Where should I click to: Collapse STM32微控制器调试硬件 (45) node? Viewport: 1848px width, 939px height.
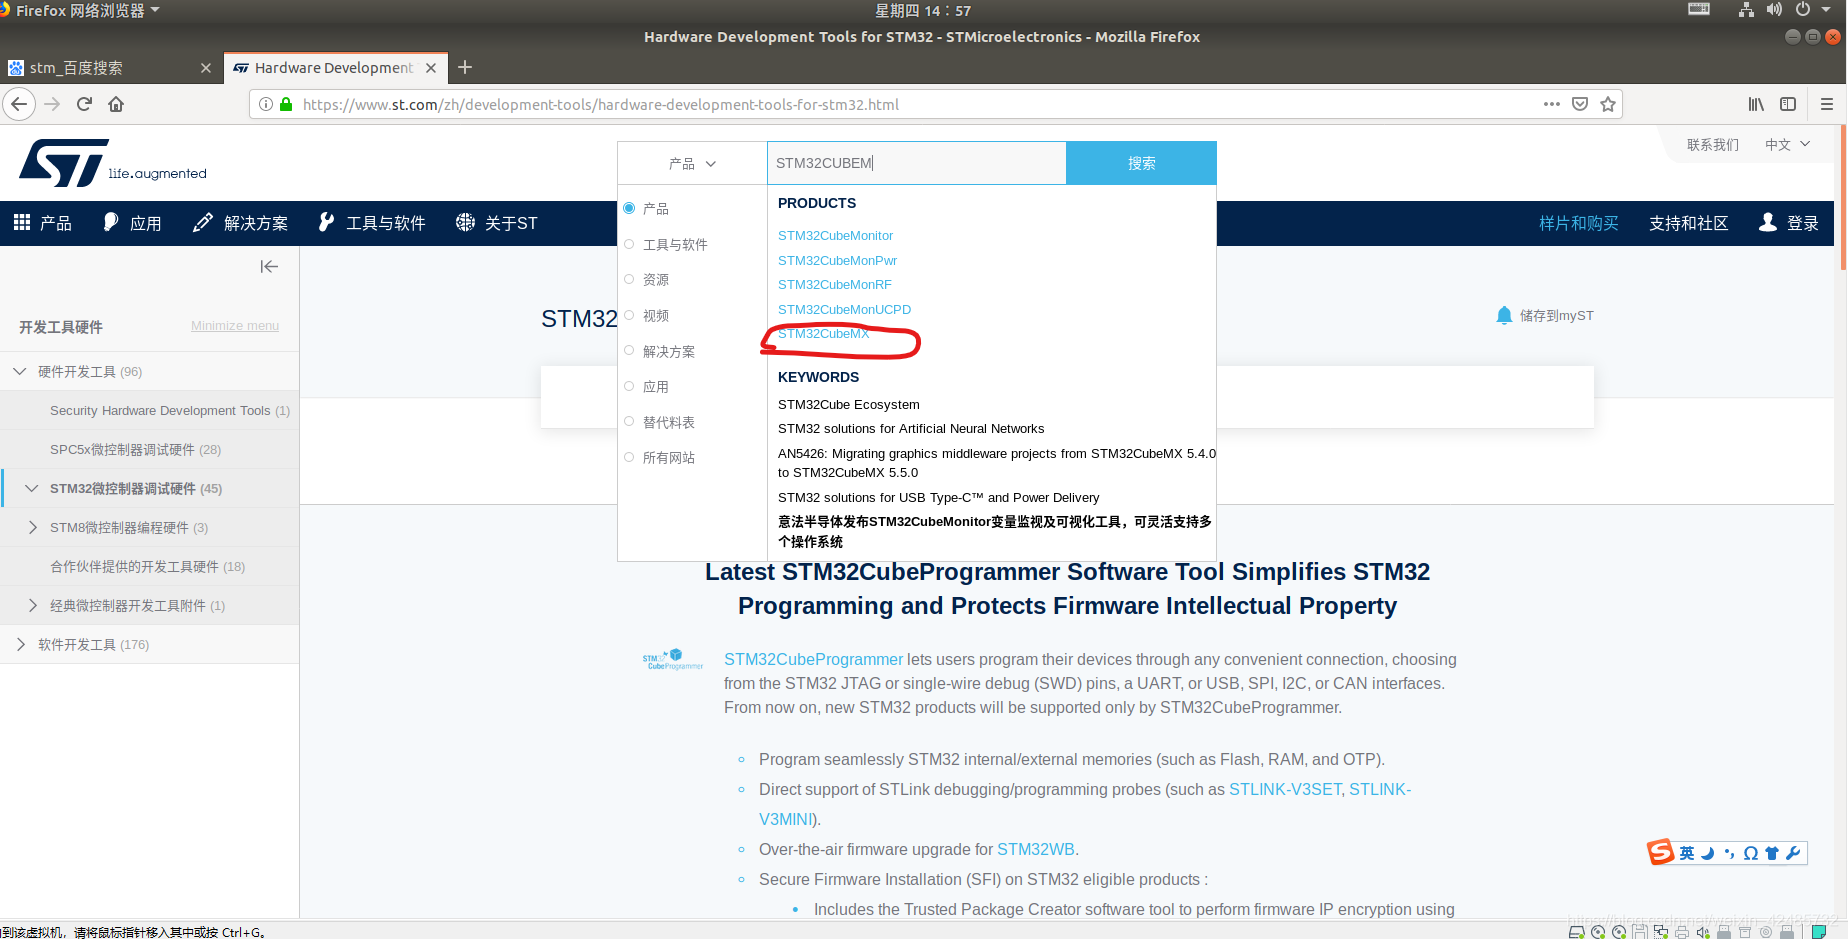[32, 488]
